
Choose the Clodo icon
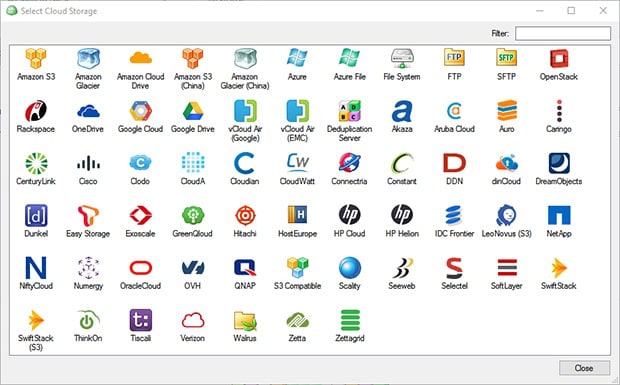140,163
